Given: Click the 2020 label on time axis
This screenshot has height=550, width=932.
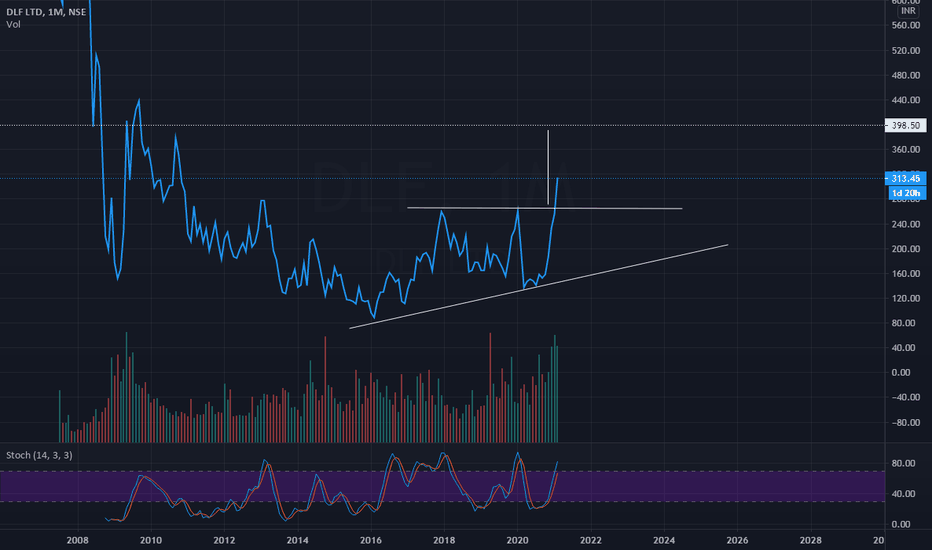Looking at the screenshot, I should tap(517, 540).
